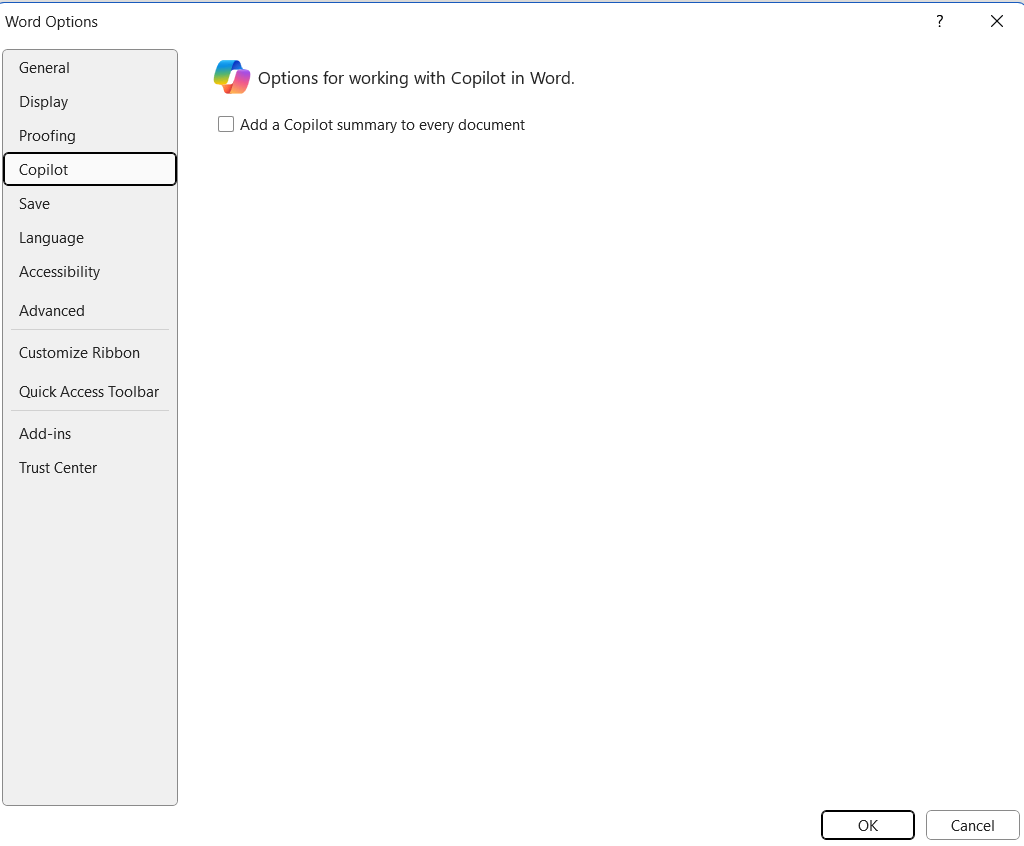
Task: Enable Add a Copilot summary checkbox
Action: [x=226, y=124]
